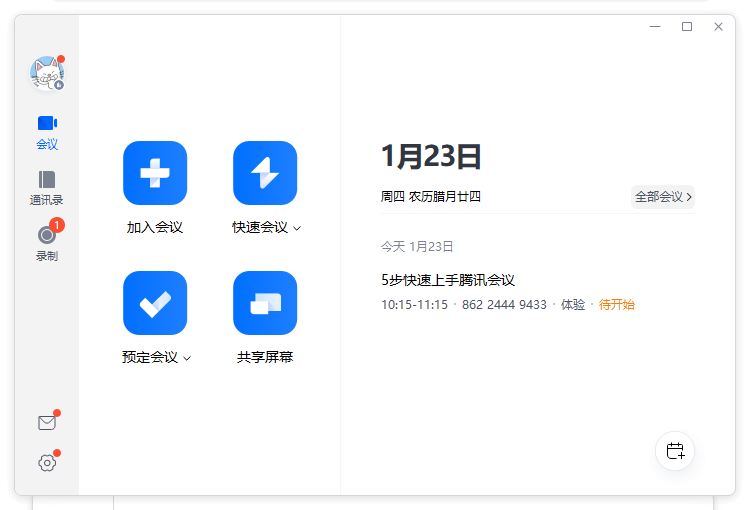Open the cat profile avatar

click(x=47, y=73)
